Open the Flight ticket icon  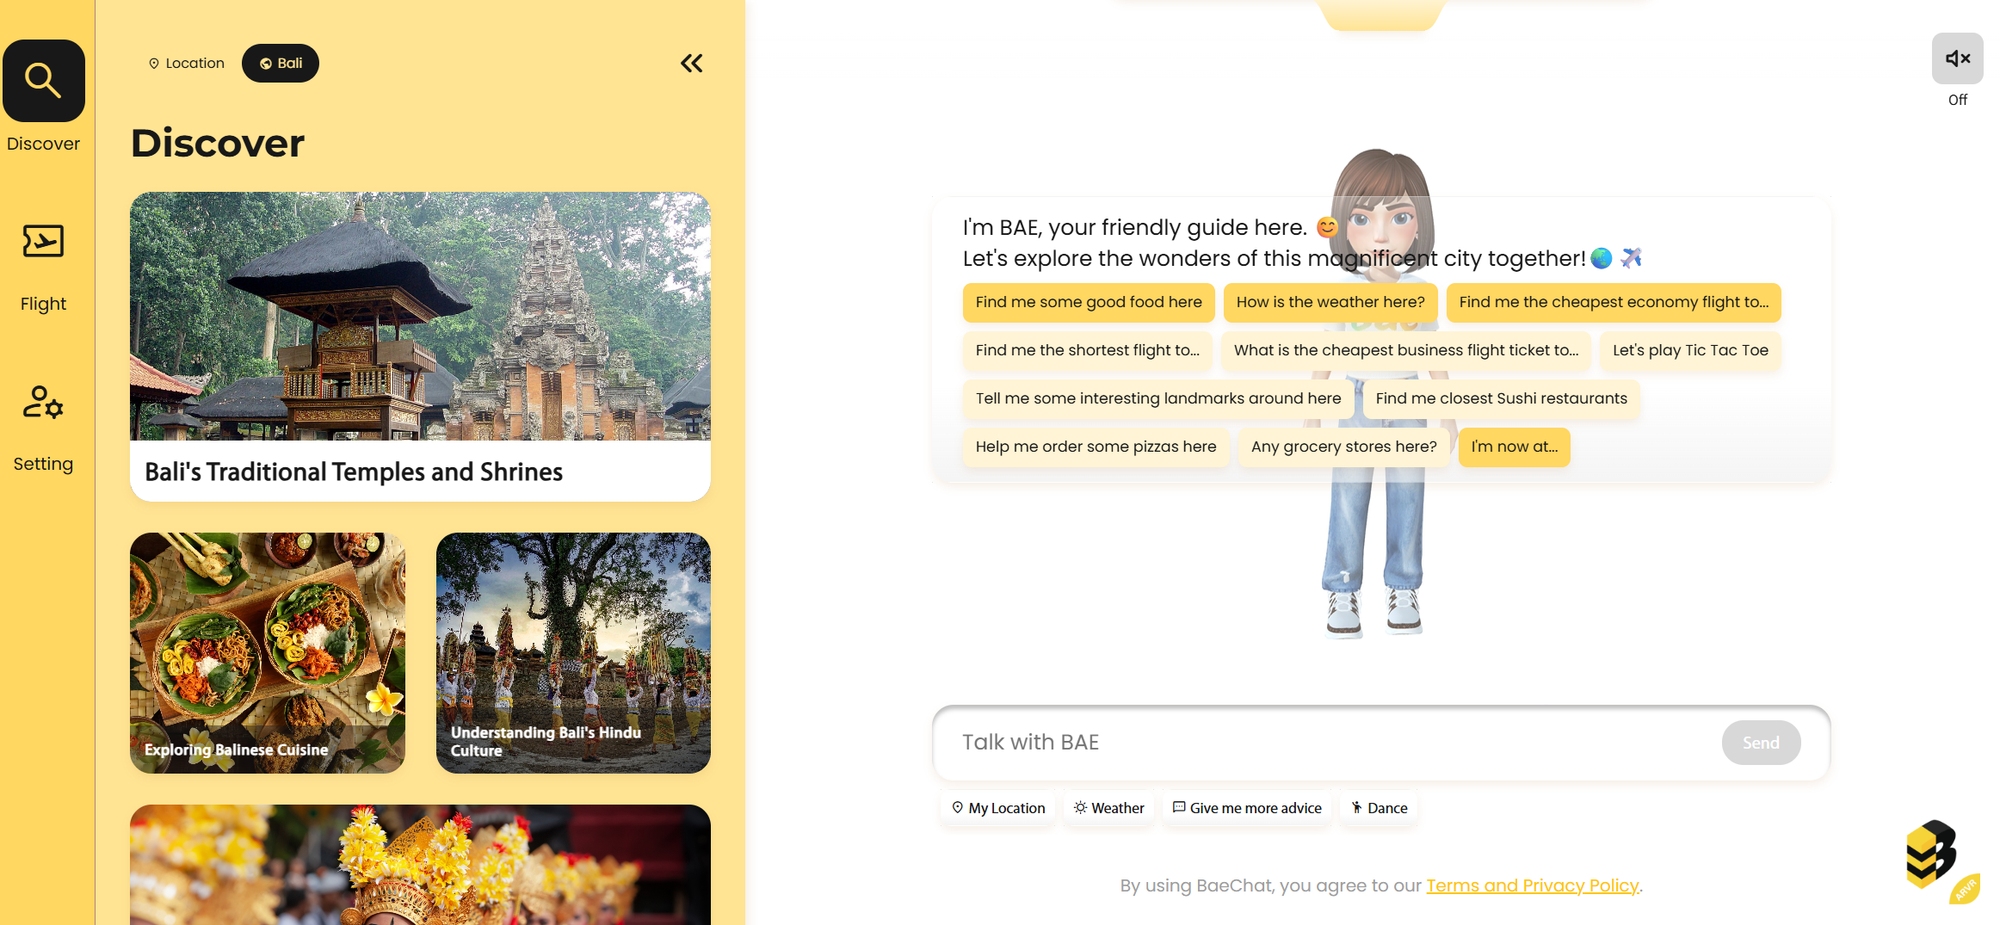(x=43, y=241)
